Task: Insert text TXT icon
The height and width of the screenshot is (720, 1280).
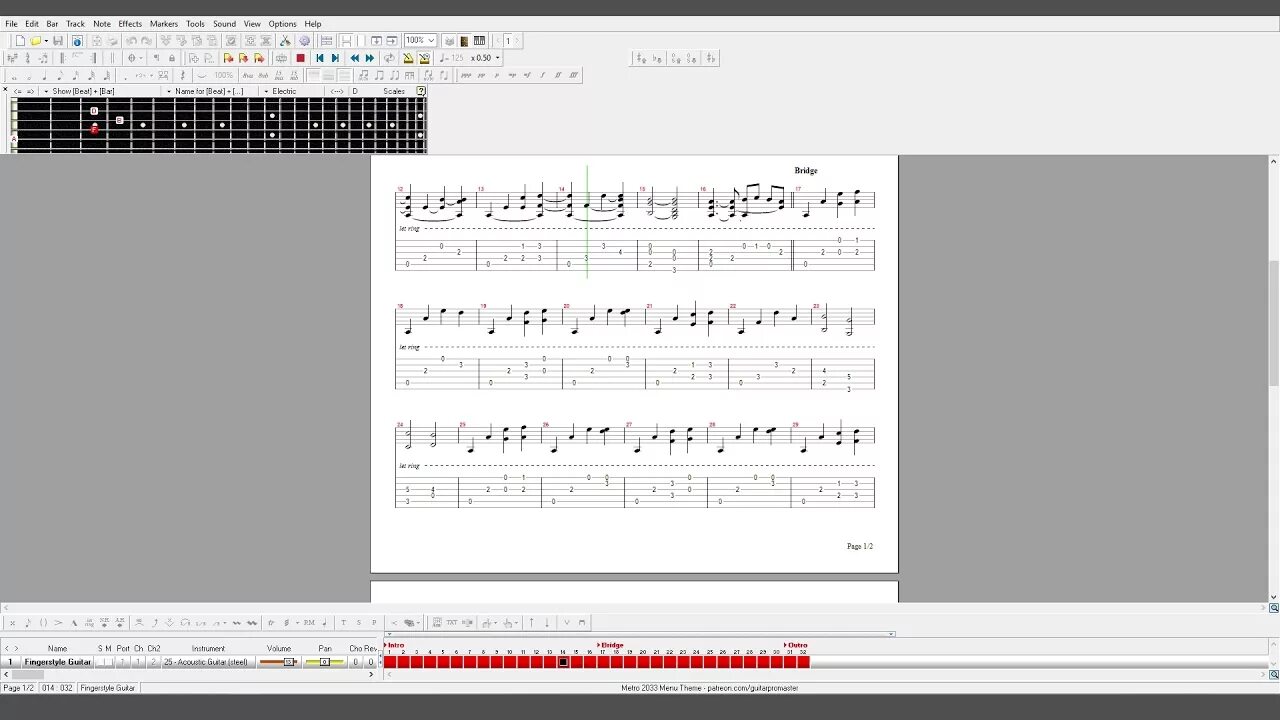Action: click(x=452, y=622)
